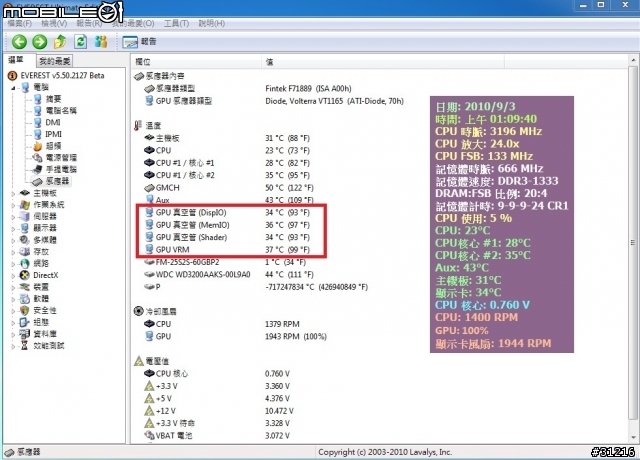Select the IPMI tree item
The width and height of the screenshot is (640, 460).
click(x=53, y=134)
